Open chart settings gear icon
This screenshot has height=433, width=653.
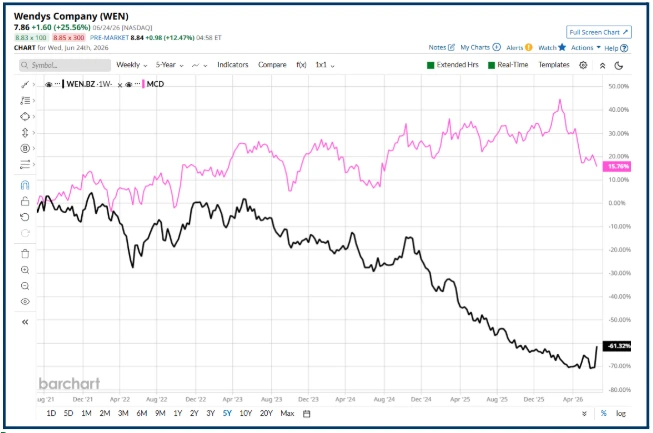click(x=583, y=65)
